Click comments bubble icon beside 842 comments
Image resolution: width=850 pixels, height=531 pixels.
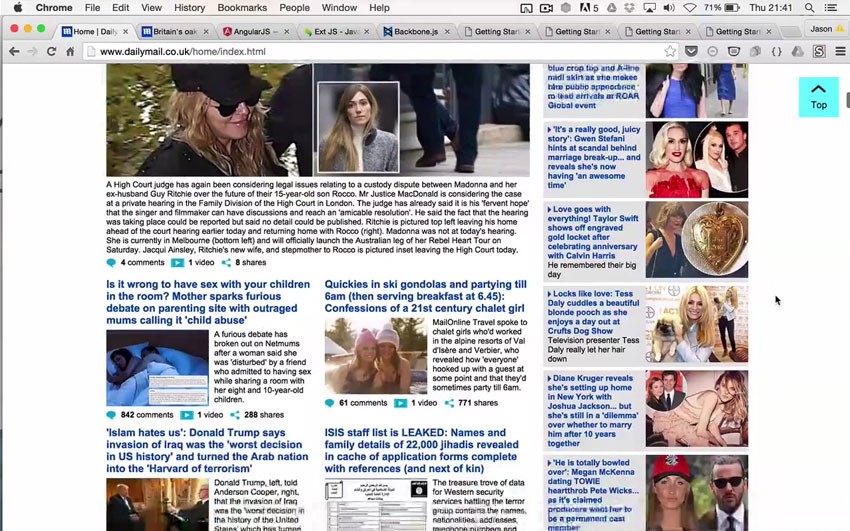tap(111, 415)
